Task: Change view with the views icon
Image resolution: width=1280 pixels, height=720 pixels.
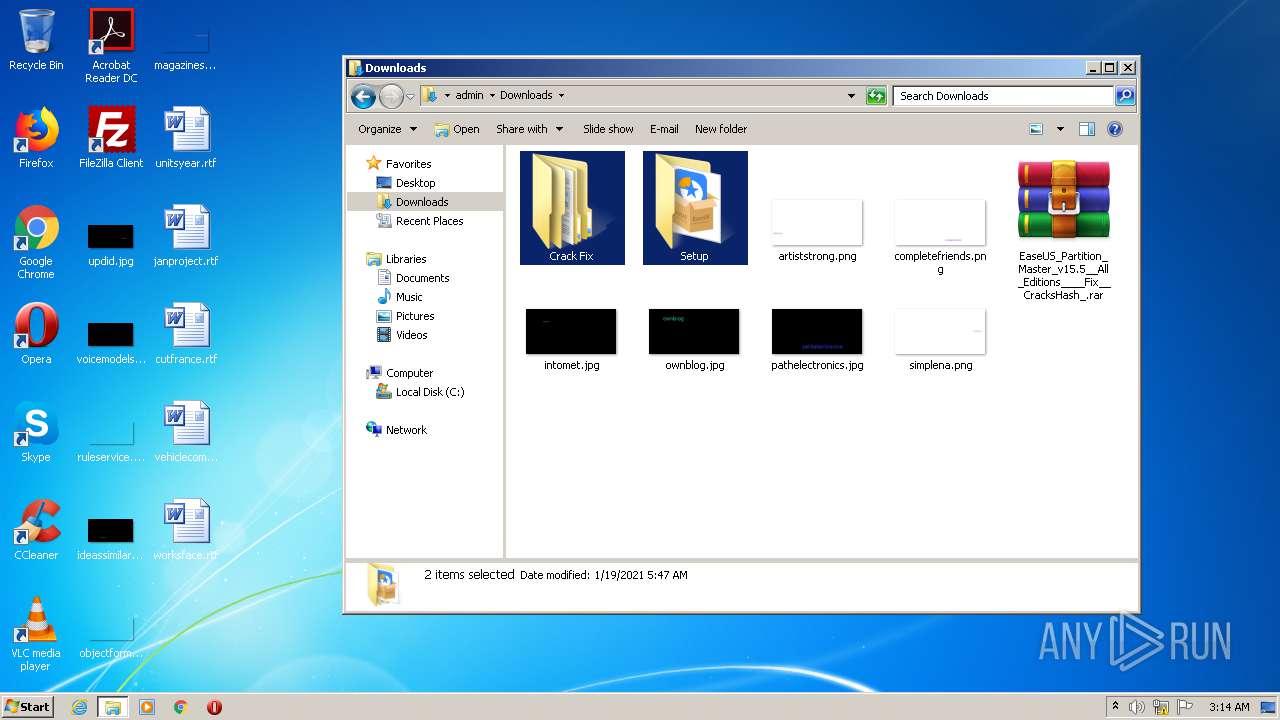Action: coord(1036,129)
